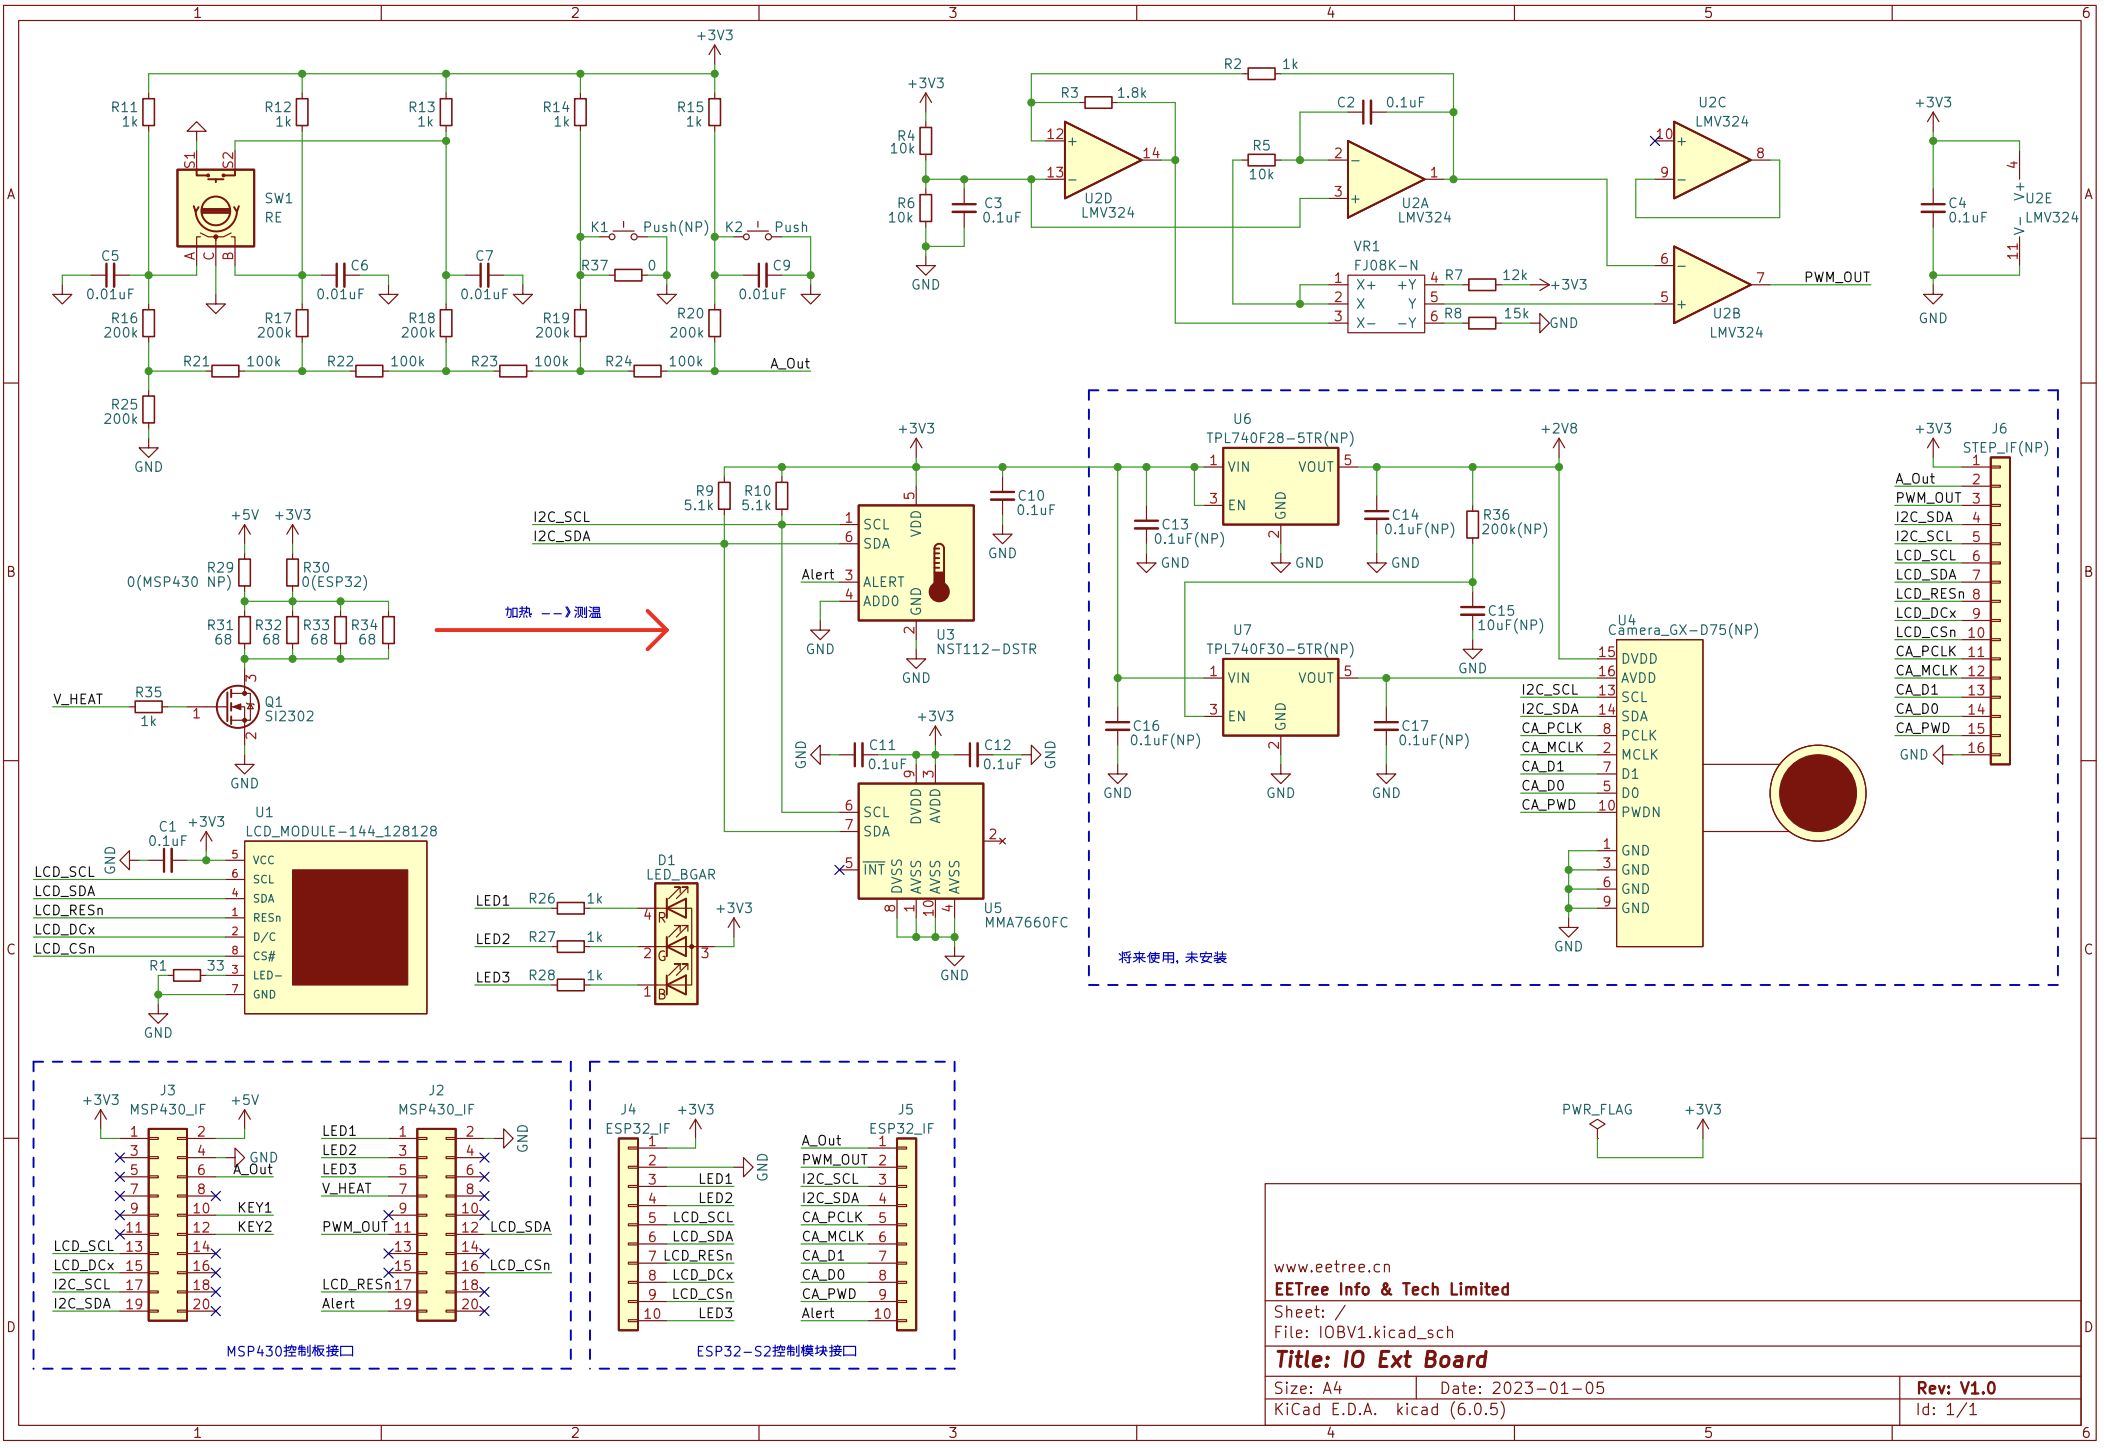
Task: Select resistor R21 100k symbol
Action: 225,371
